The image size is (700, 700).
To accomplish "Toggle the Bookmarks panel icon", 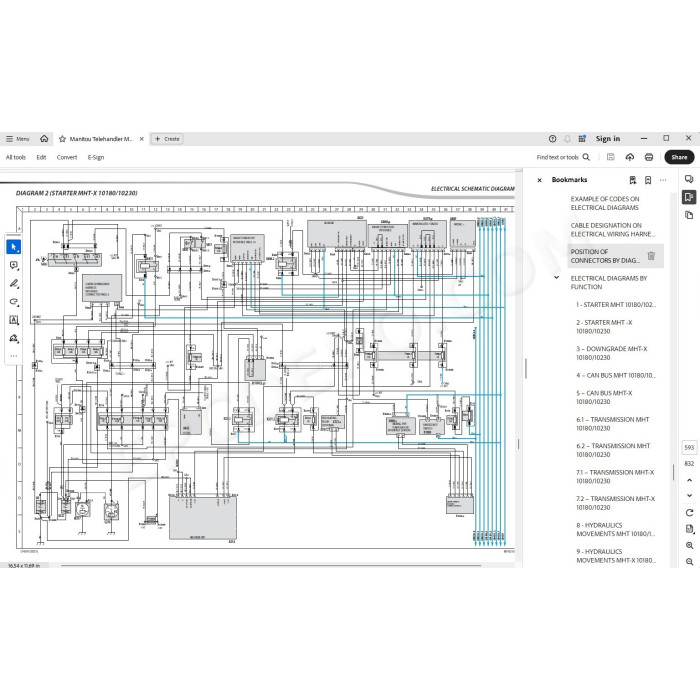I will (x=689, y=197).
